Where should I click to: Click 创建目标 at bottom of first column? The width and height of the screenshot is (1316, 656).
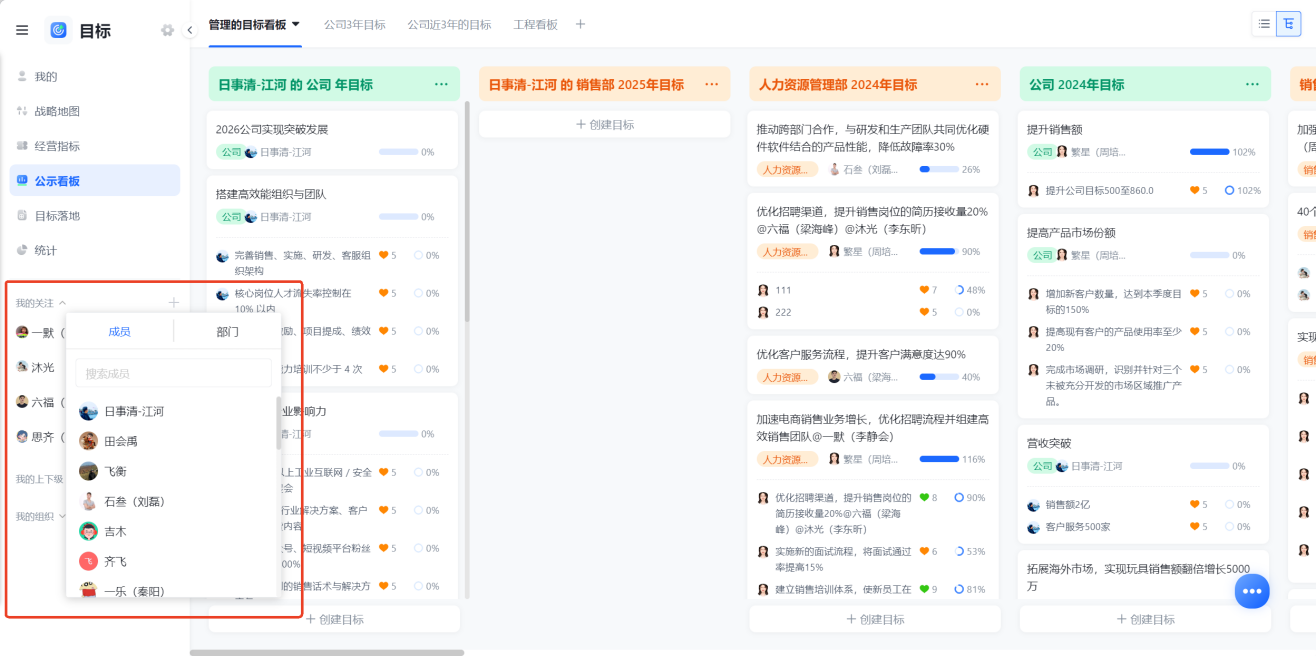tap(334, 619)
